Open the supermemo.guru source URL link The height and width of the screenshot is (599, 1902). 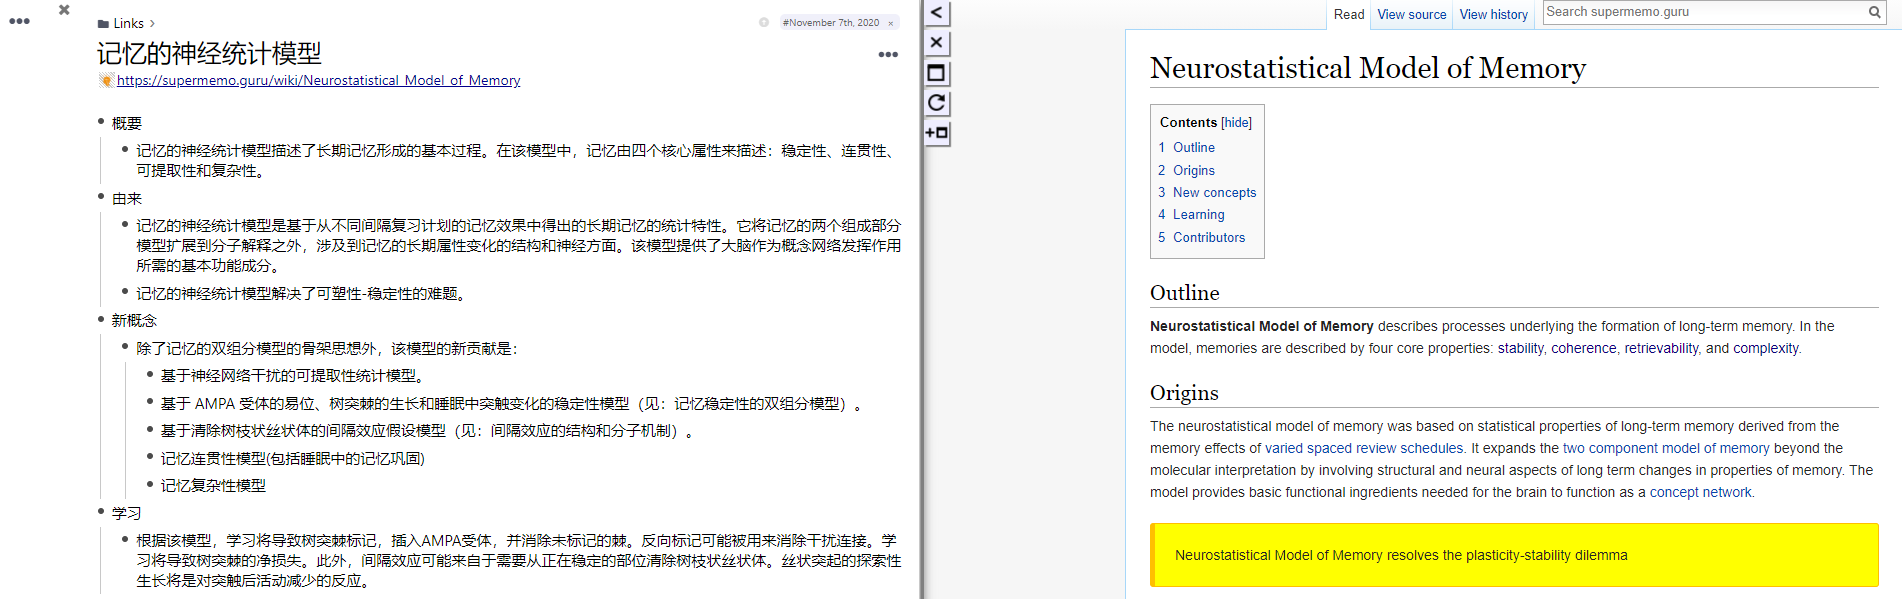tap(318, 80)
